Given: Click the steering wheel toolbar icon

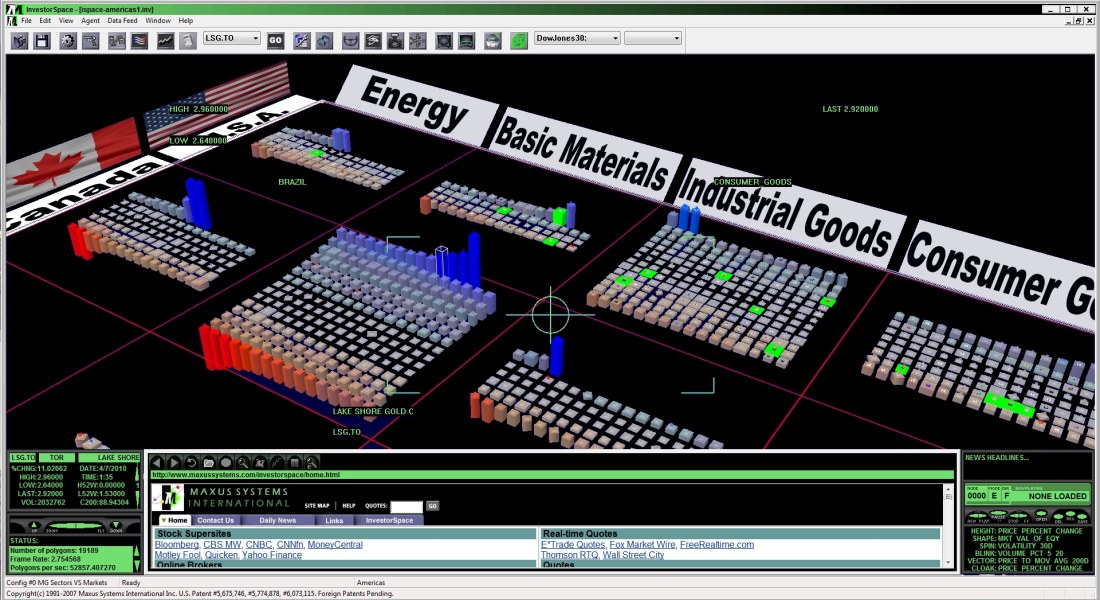Looking at the screenshot, I should pyautogui.click(x=351, y=41).
